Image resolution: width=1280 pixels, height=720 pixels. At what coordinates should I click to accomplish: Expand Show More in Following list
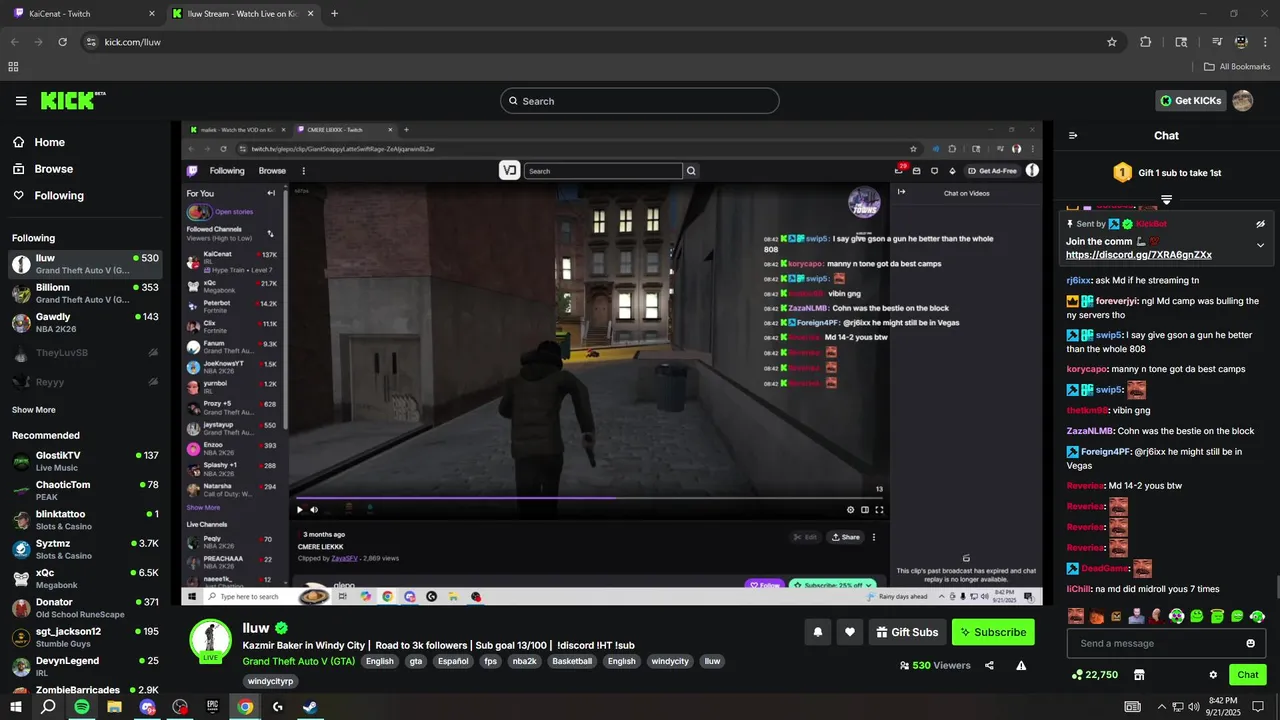pos(34,410)
